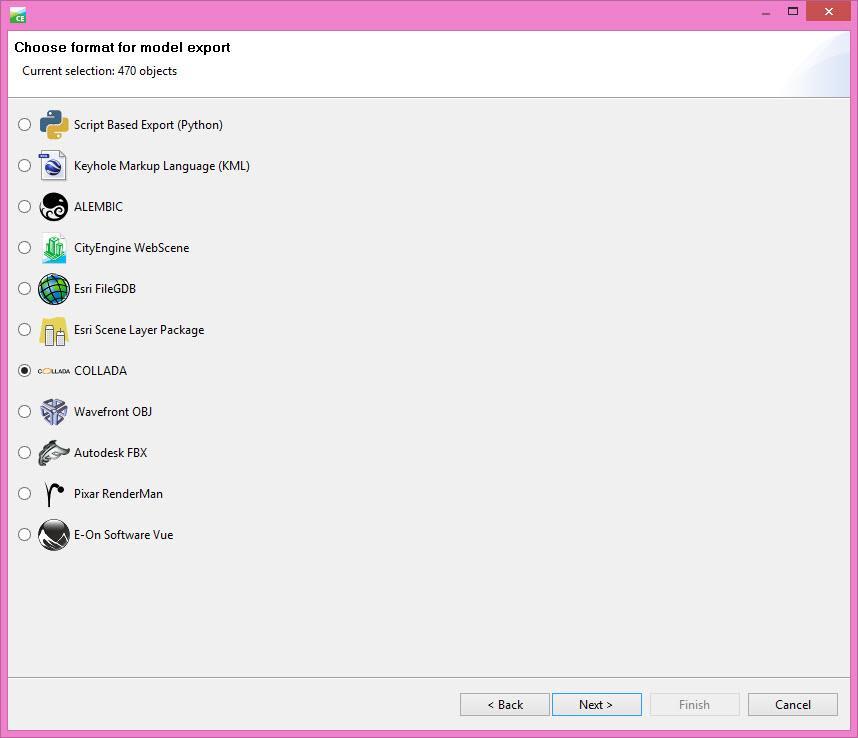Click the 'Pixar RenderMan' label

click(118, 494)
